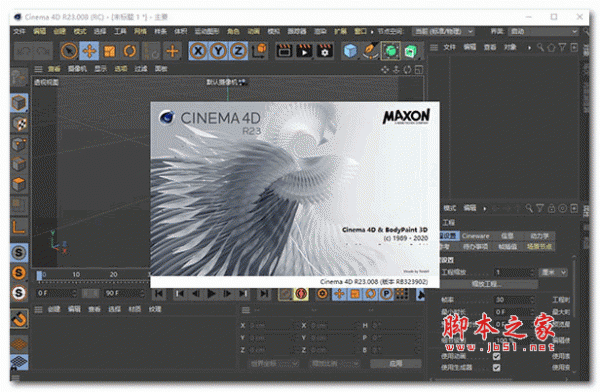Select the Scale tool
Screen dimensions: 600x392
pyautogui.click(x=109, y=51)
